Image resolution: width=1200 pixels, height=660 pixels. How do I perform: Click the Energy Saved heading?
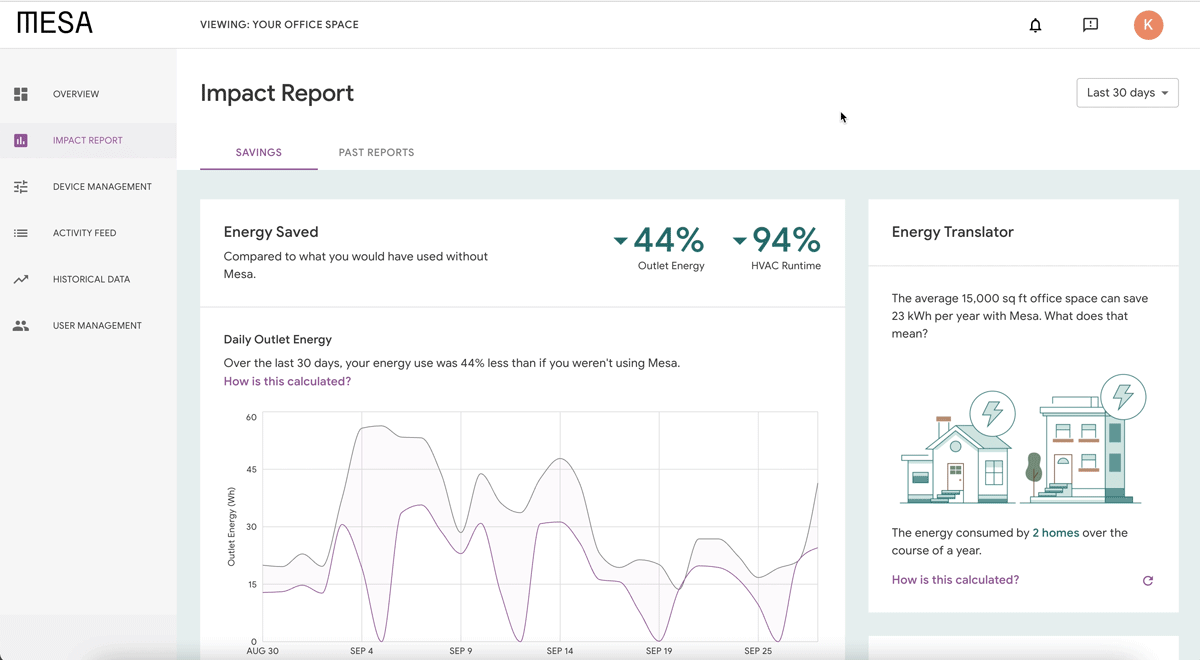(271, 232)
